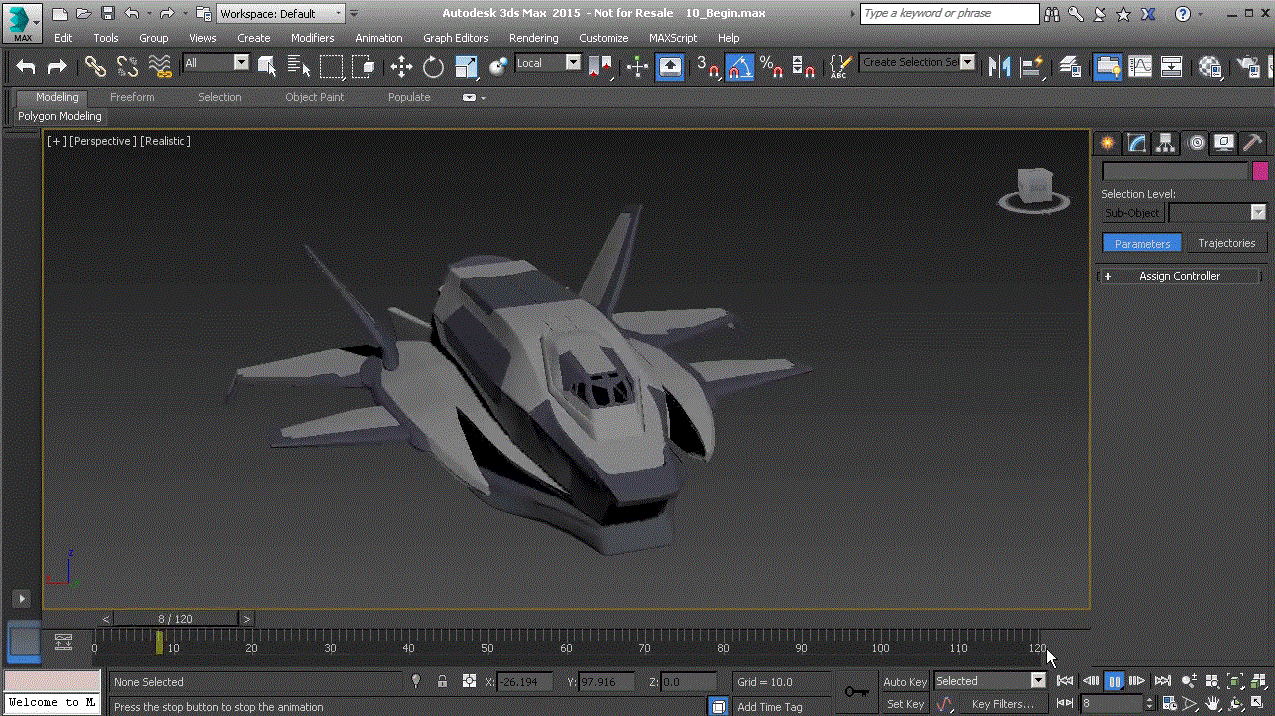Select the Select and Rotate tool
Screen dimensions: 1275x716
[433, 67]
